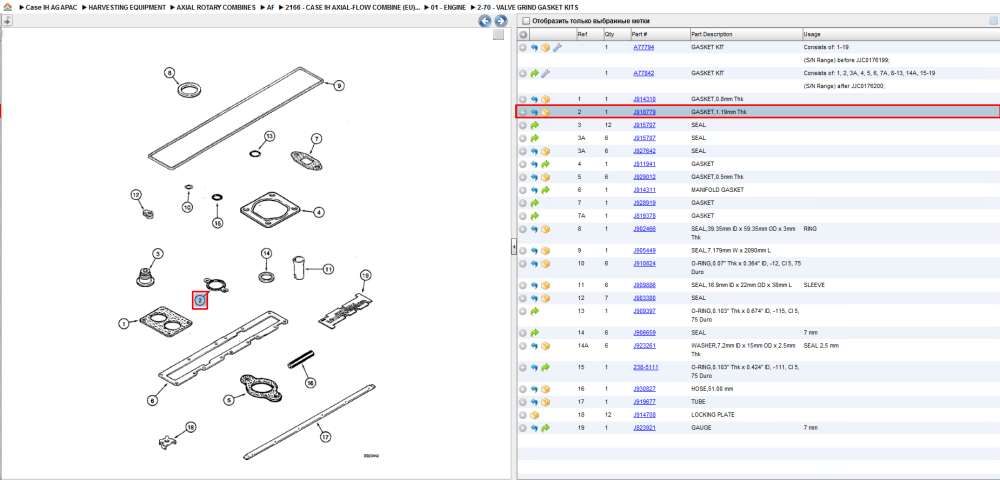Toggle the selection circle for the J905449 row
Image resolution: width=1000 pixels, height=480 pixels.
[x=523, y=251]
